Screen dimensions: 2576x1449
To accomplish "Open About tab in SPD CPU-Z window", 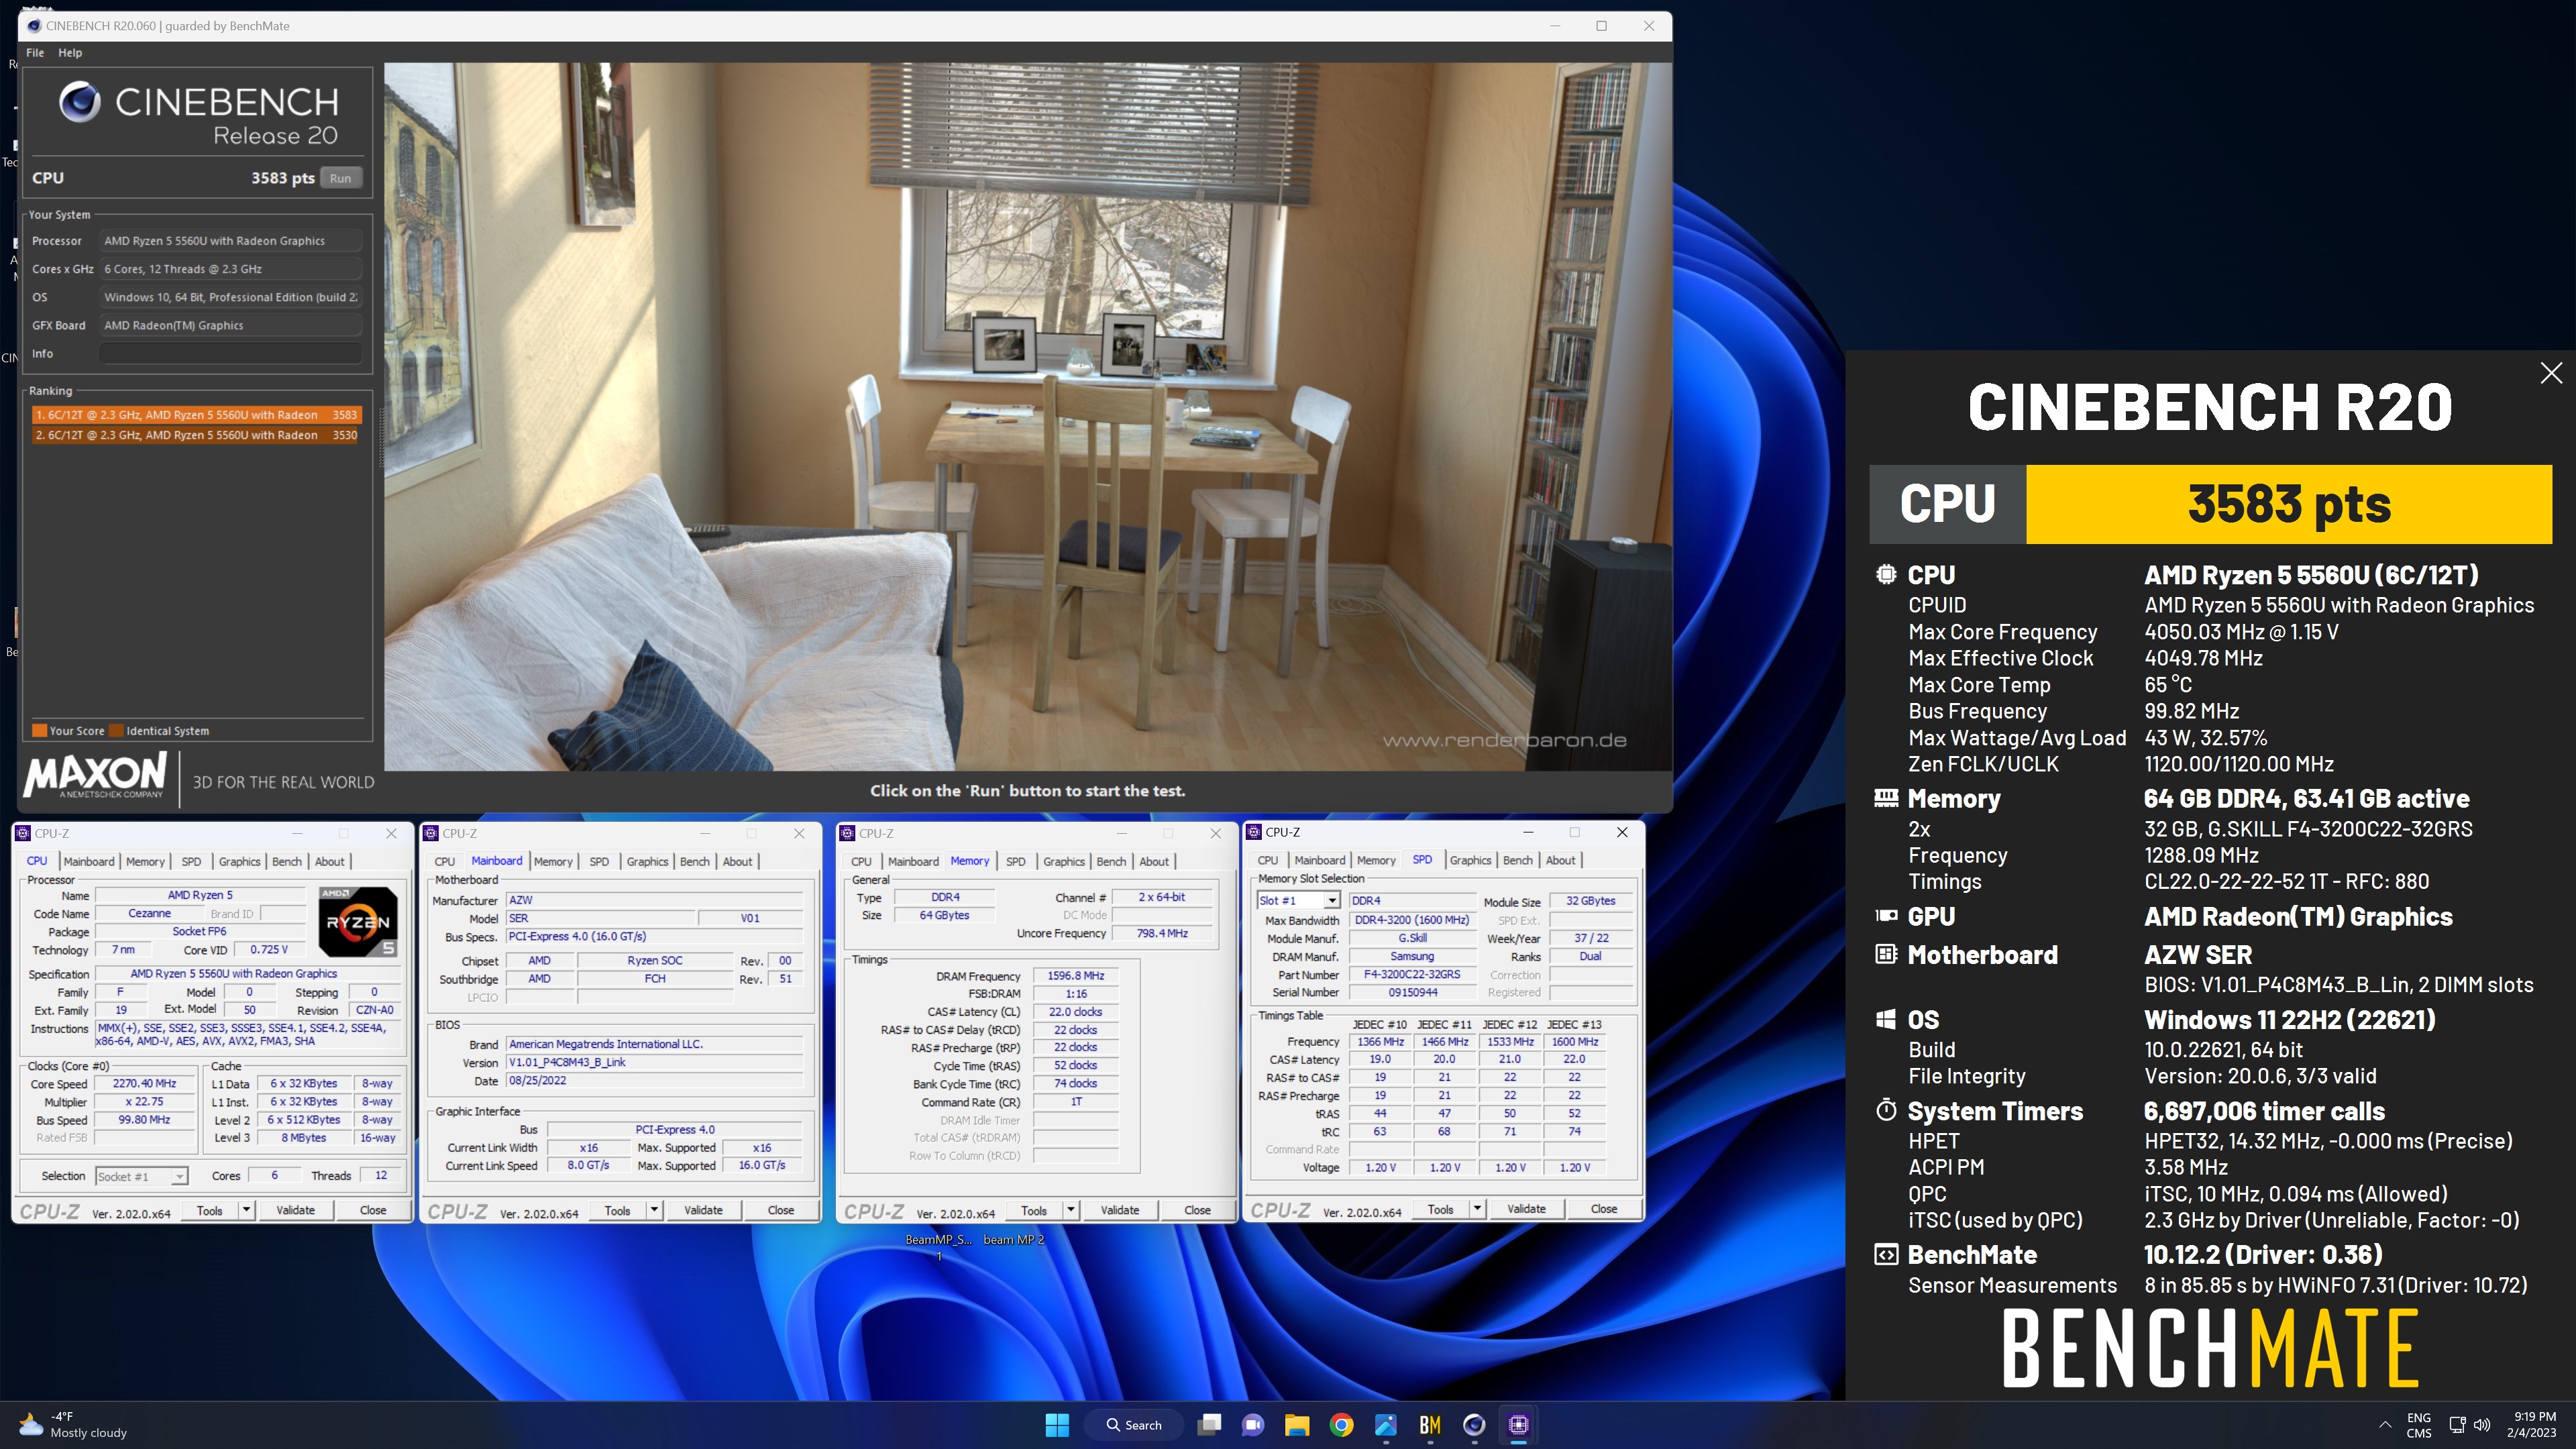I will [1560, 860].
